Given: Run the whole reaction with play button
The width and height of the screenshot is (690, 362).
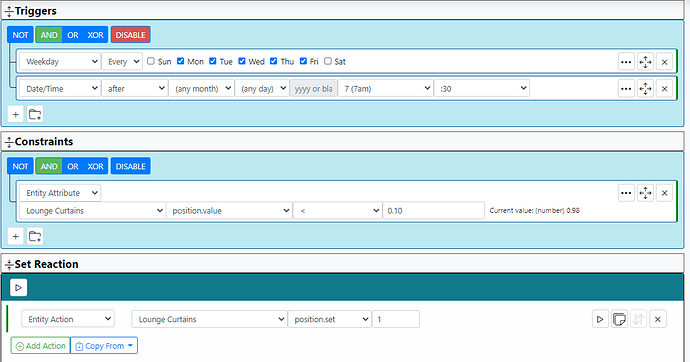Looking at the screenshot, I should (x=18, y=288).
